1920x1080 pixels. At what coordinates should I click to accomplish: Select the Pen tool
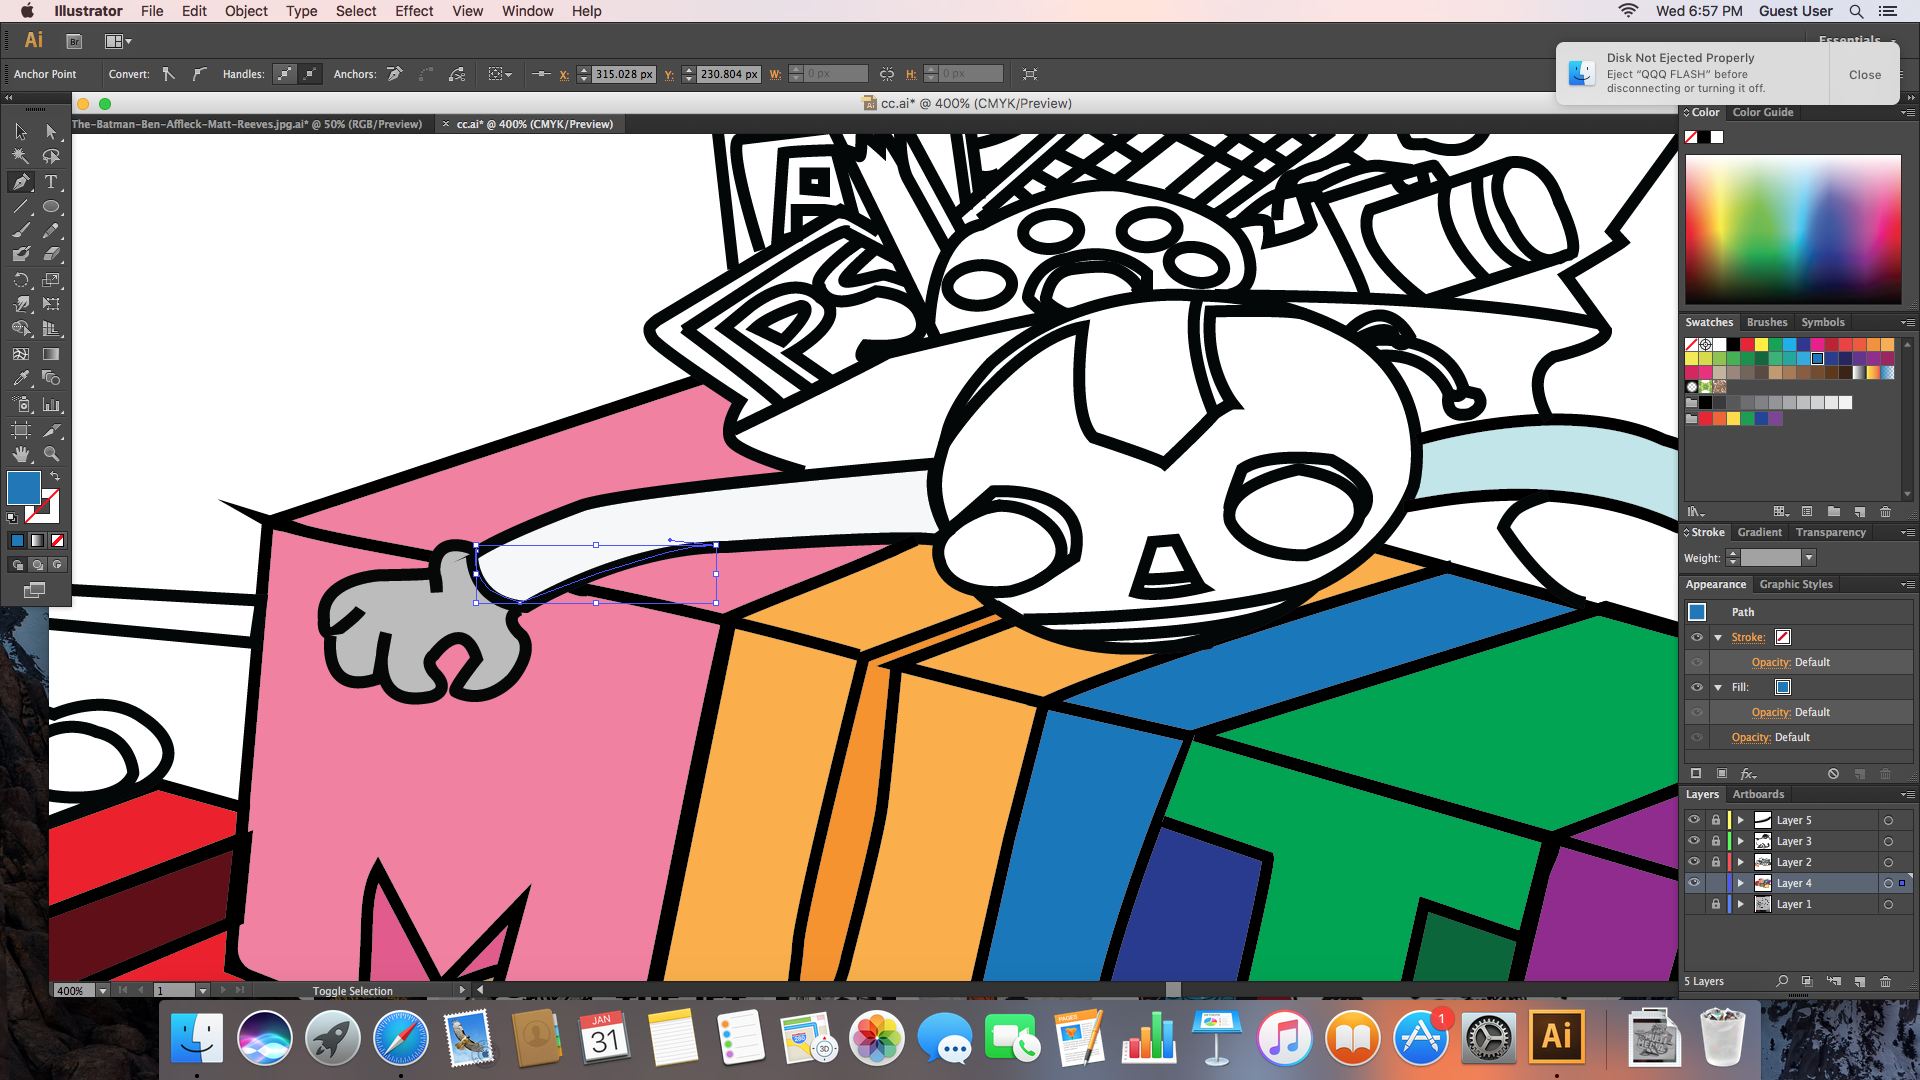pyautogui.click(x=21, y=182)
